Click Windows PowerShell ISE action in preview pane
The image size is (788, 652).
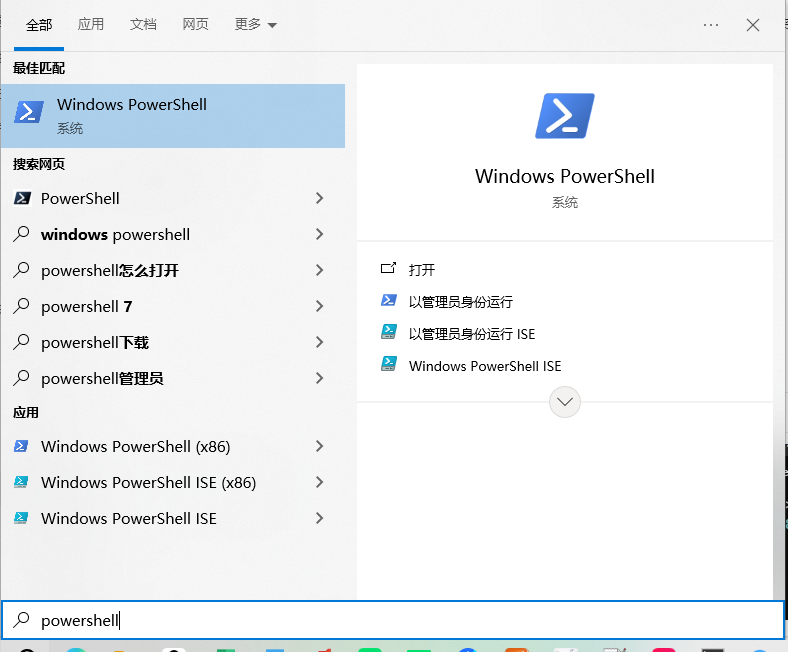click(485, 366)
